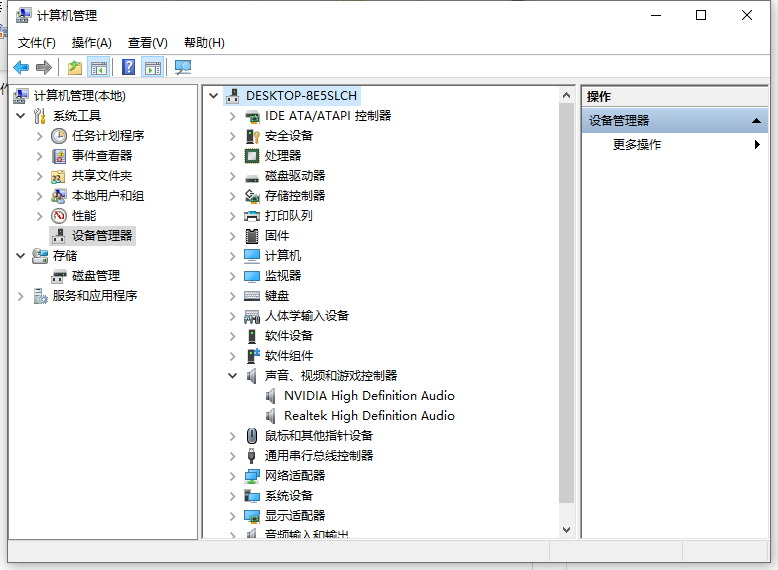Collapse the 系统工具 tree node
Screen dimensions: 778x570
pyautogui.click(x=21, y=116)
